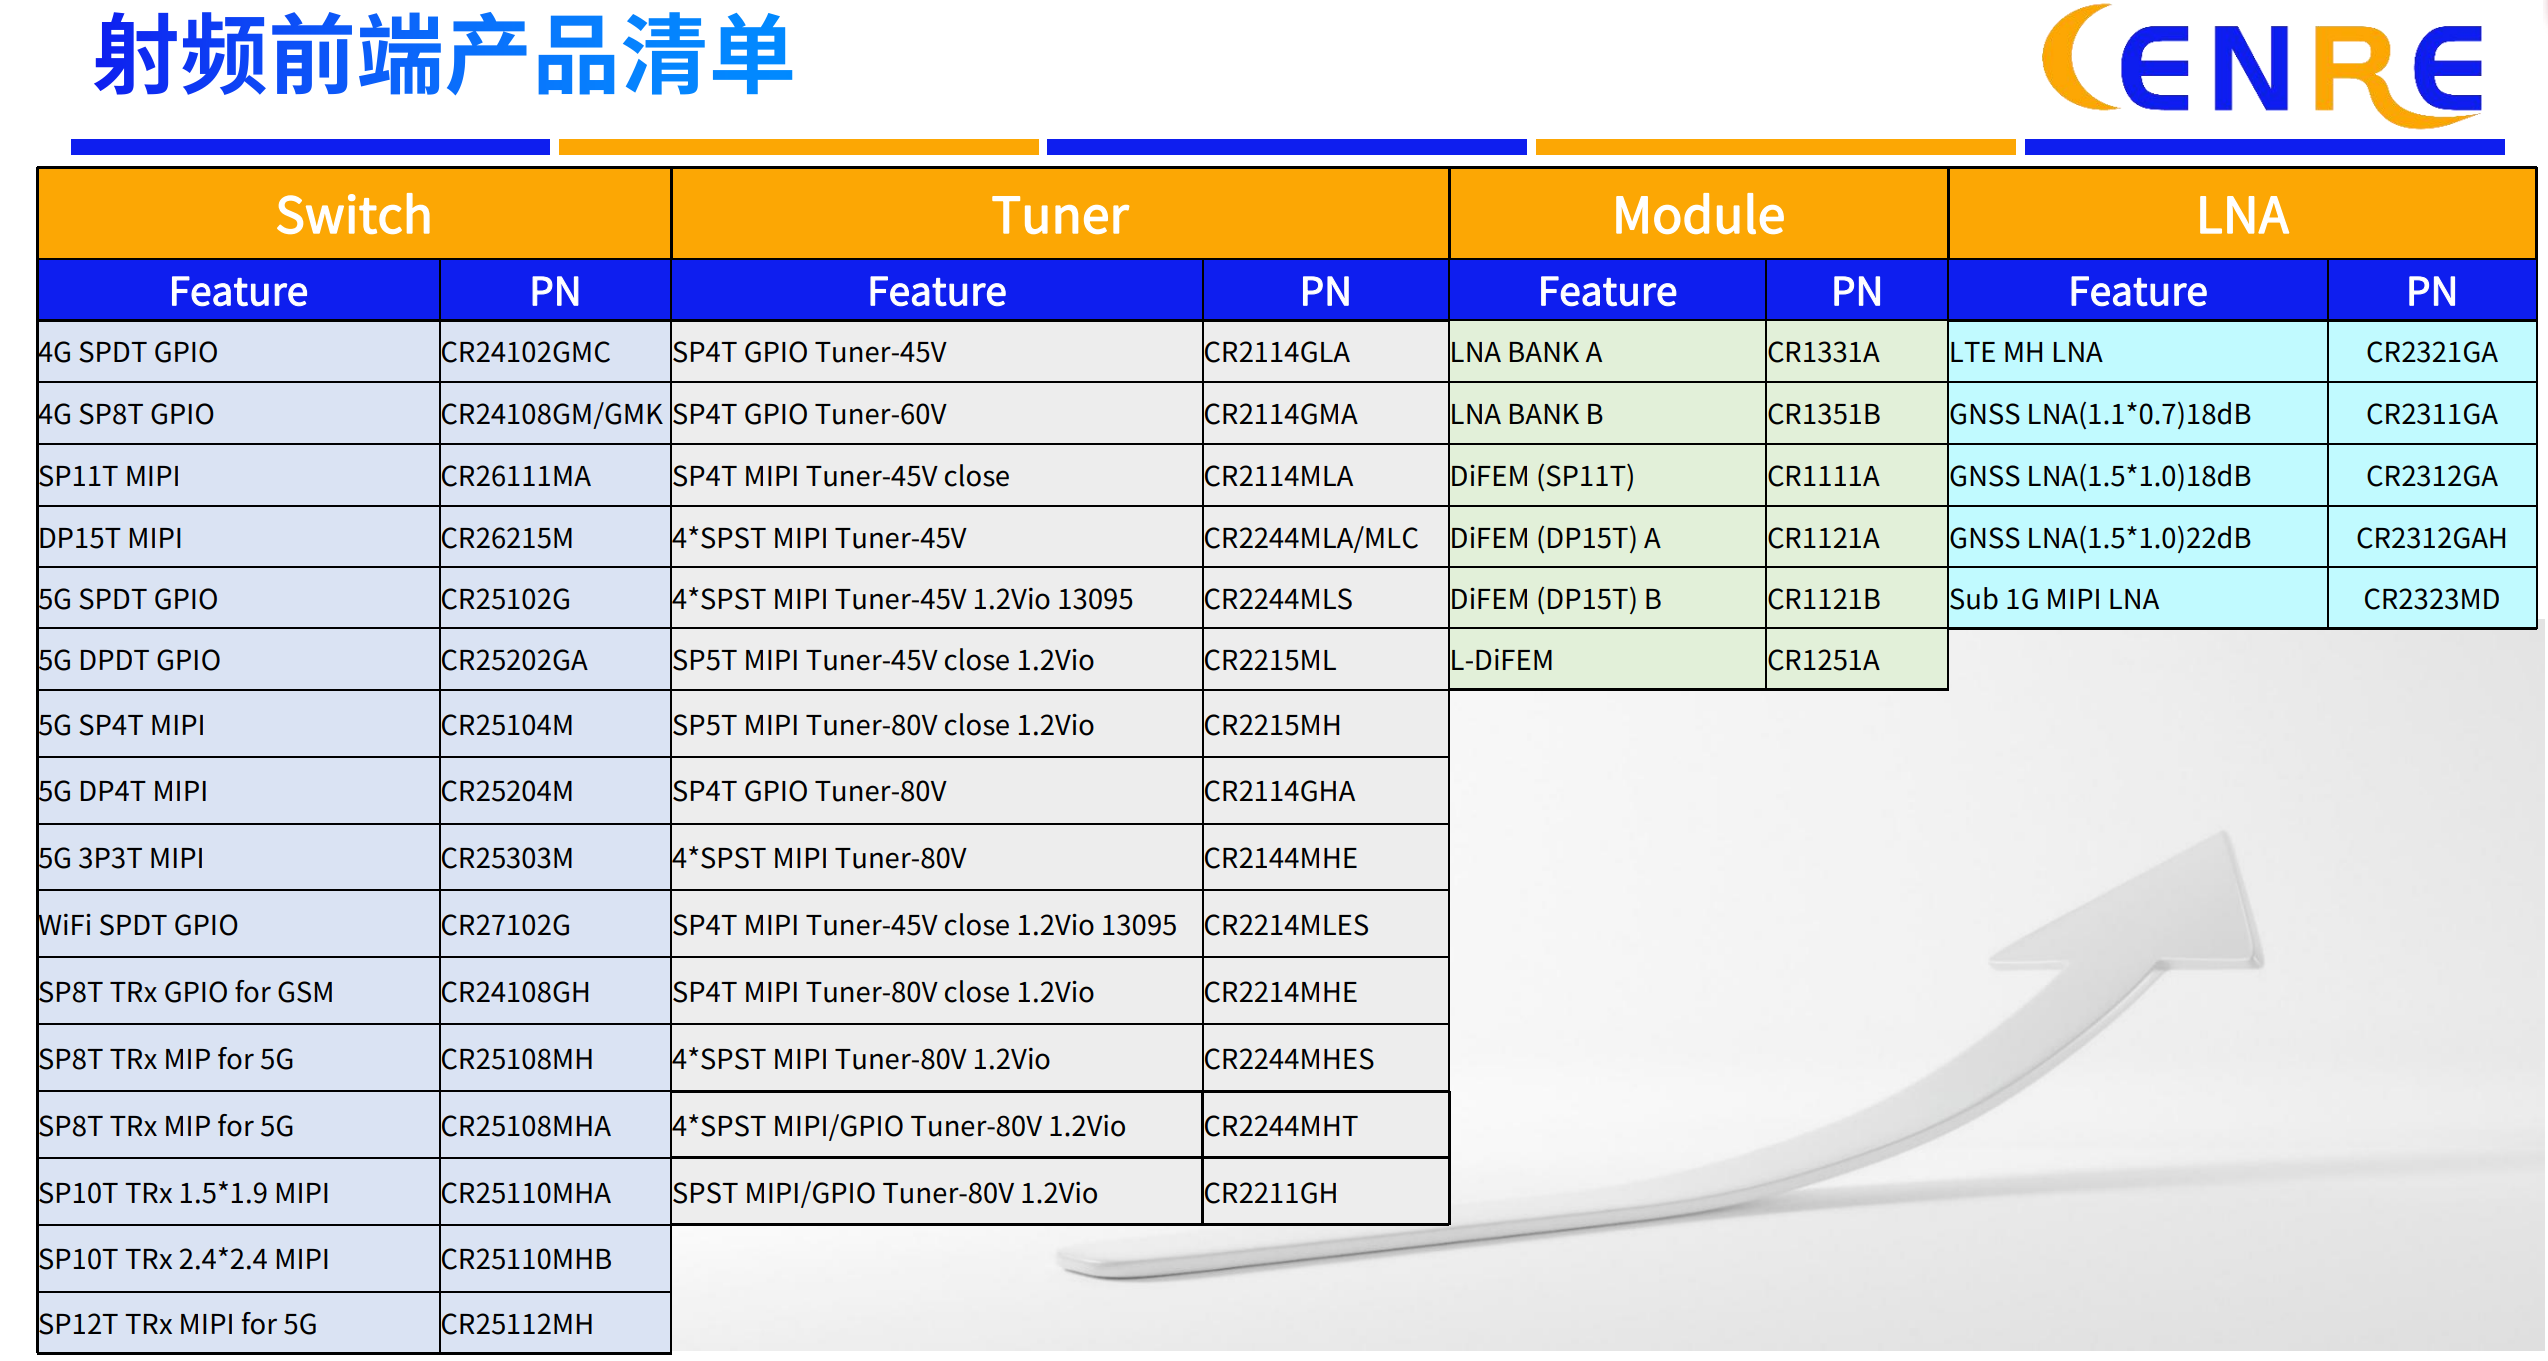
Task: Click the Module section header
Action: click(1698, 214)
